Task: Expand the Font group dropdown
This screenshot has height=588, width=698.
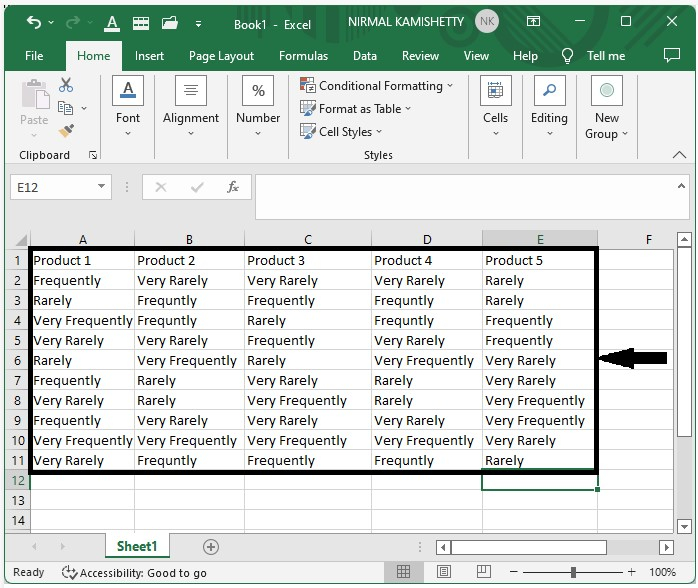Action: click(x=128, y=133)
